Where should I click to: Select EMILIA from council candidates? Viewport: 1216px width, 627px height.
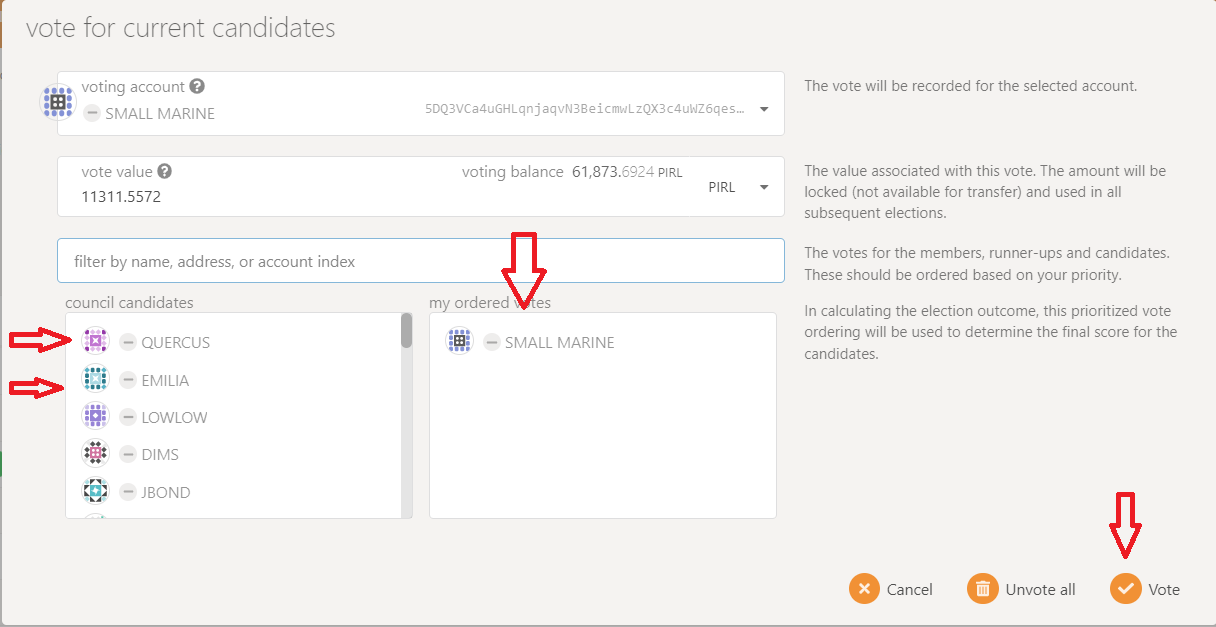coord(165,380)
